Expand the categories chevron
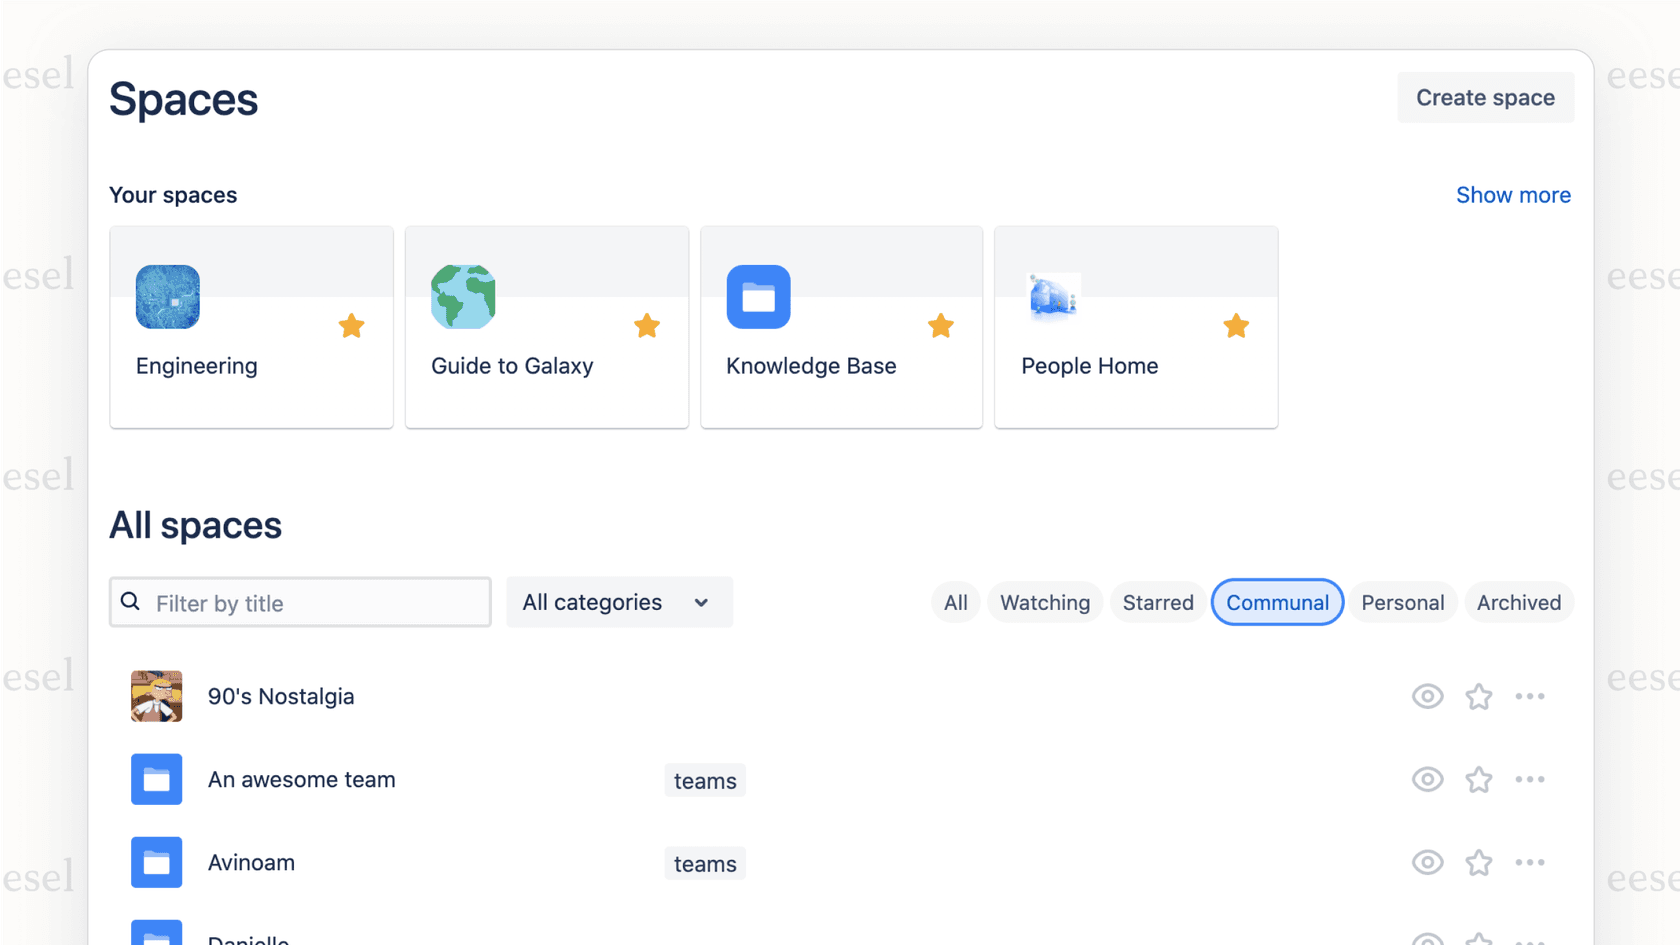 pyautogui.click(x=701, y=602)
